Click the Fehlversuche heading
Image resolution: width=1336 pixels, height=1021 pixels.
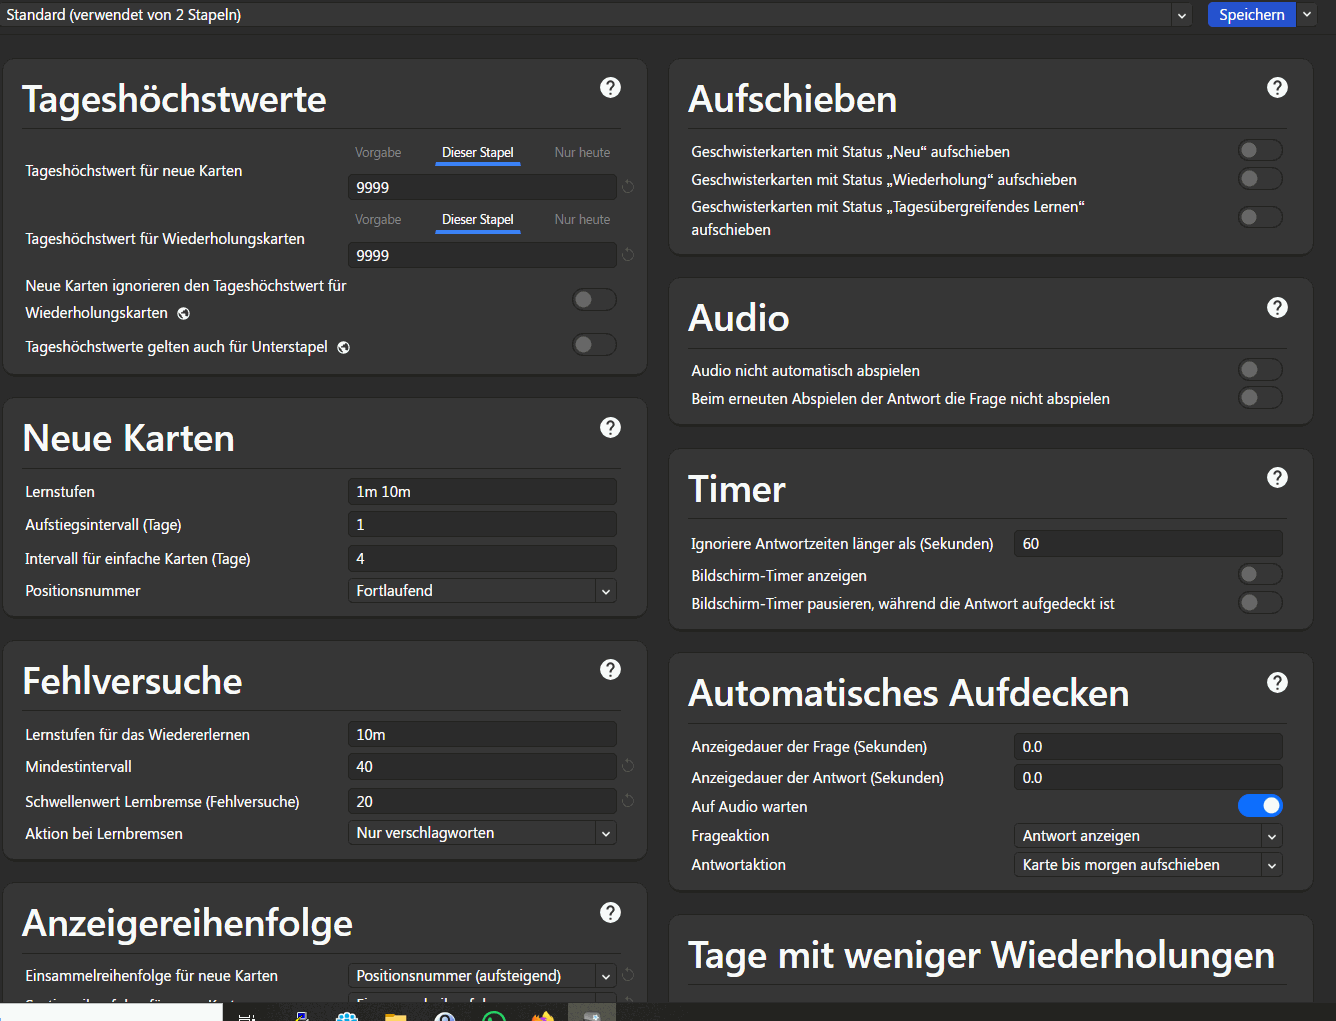click(x=133, y=681)
